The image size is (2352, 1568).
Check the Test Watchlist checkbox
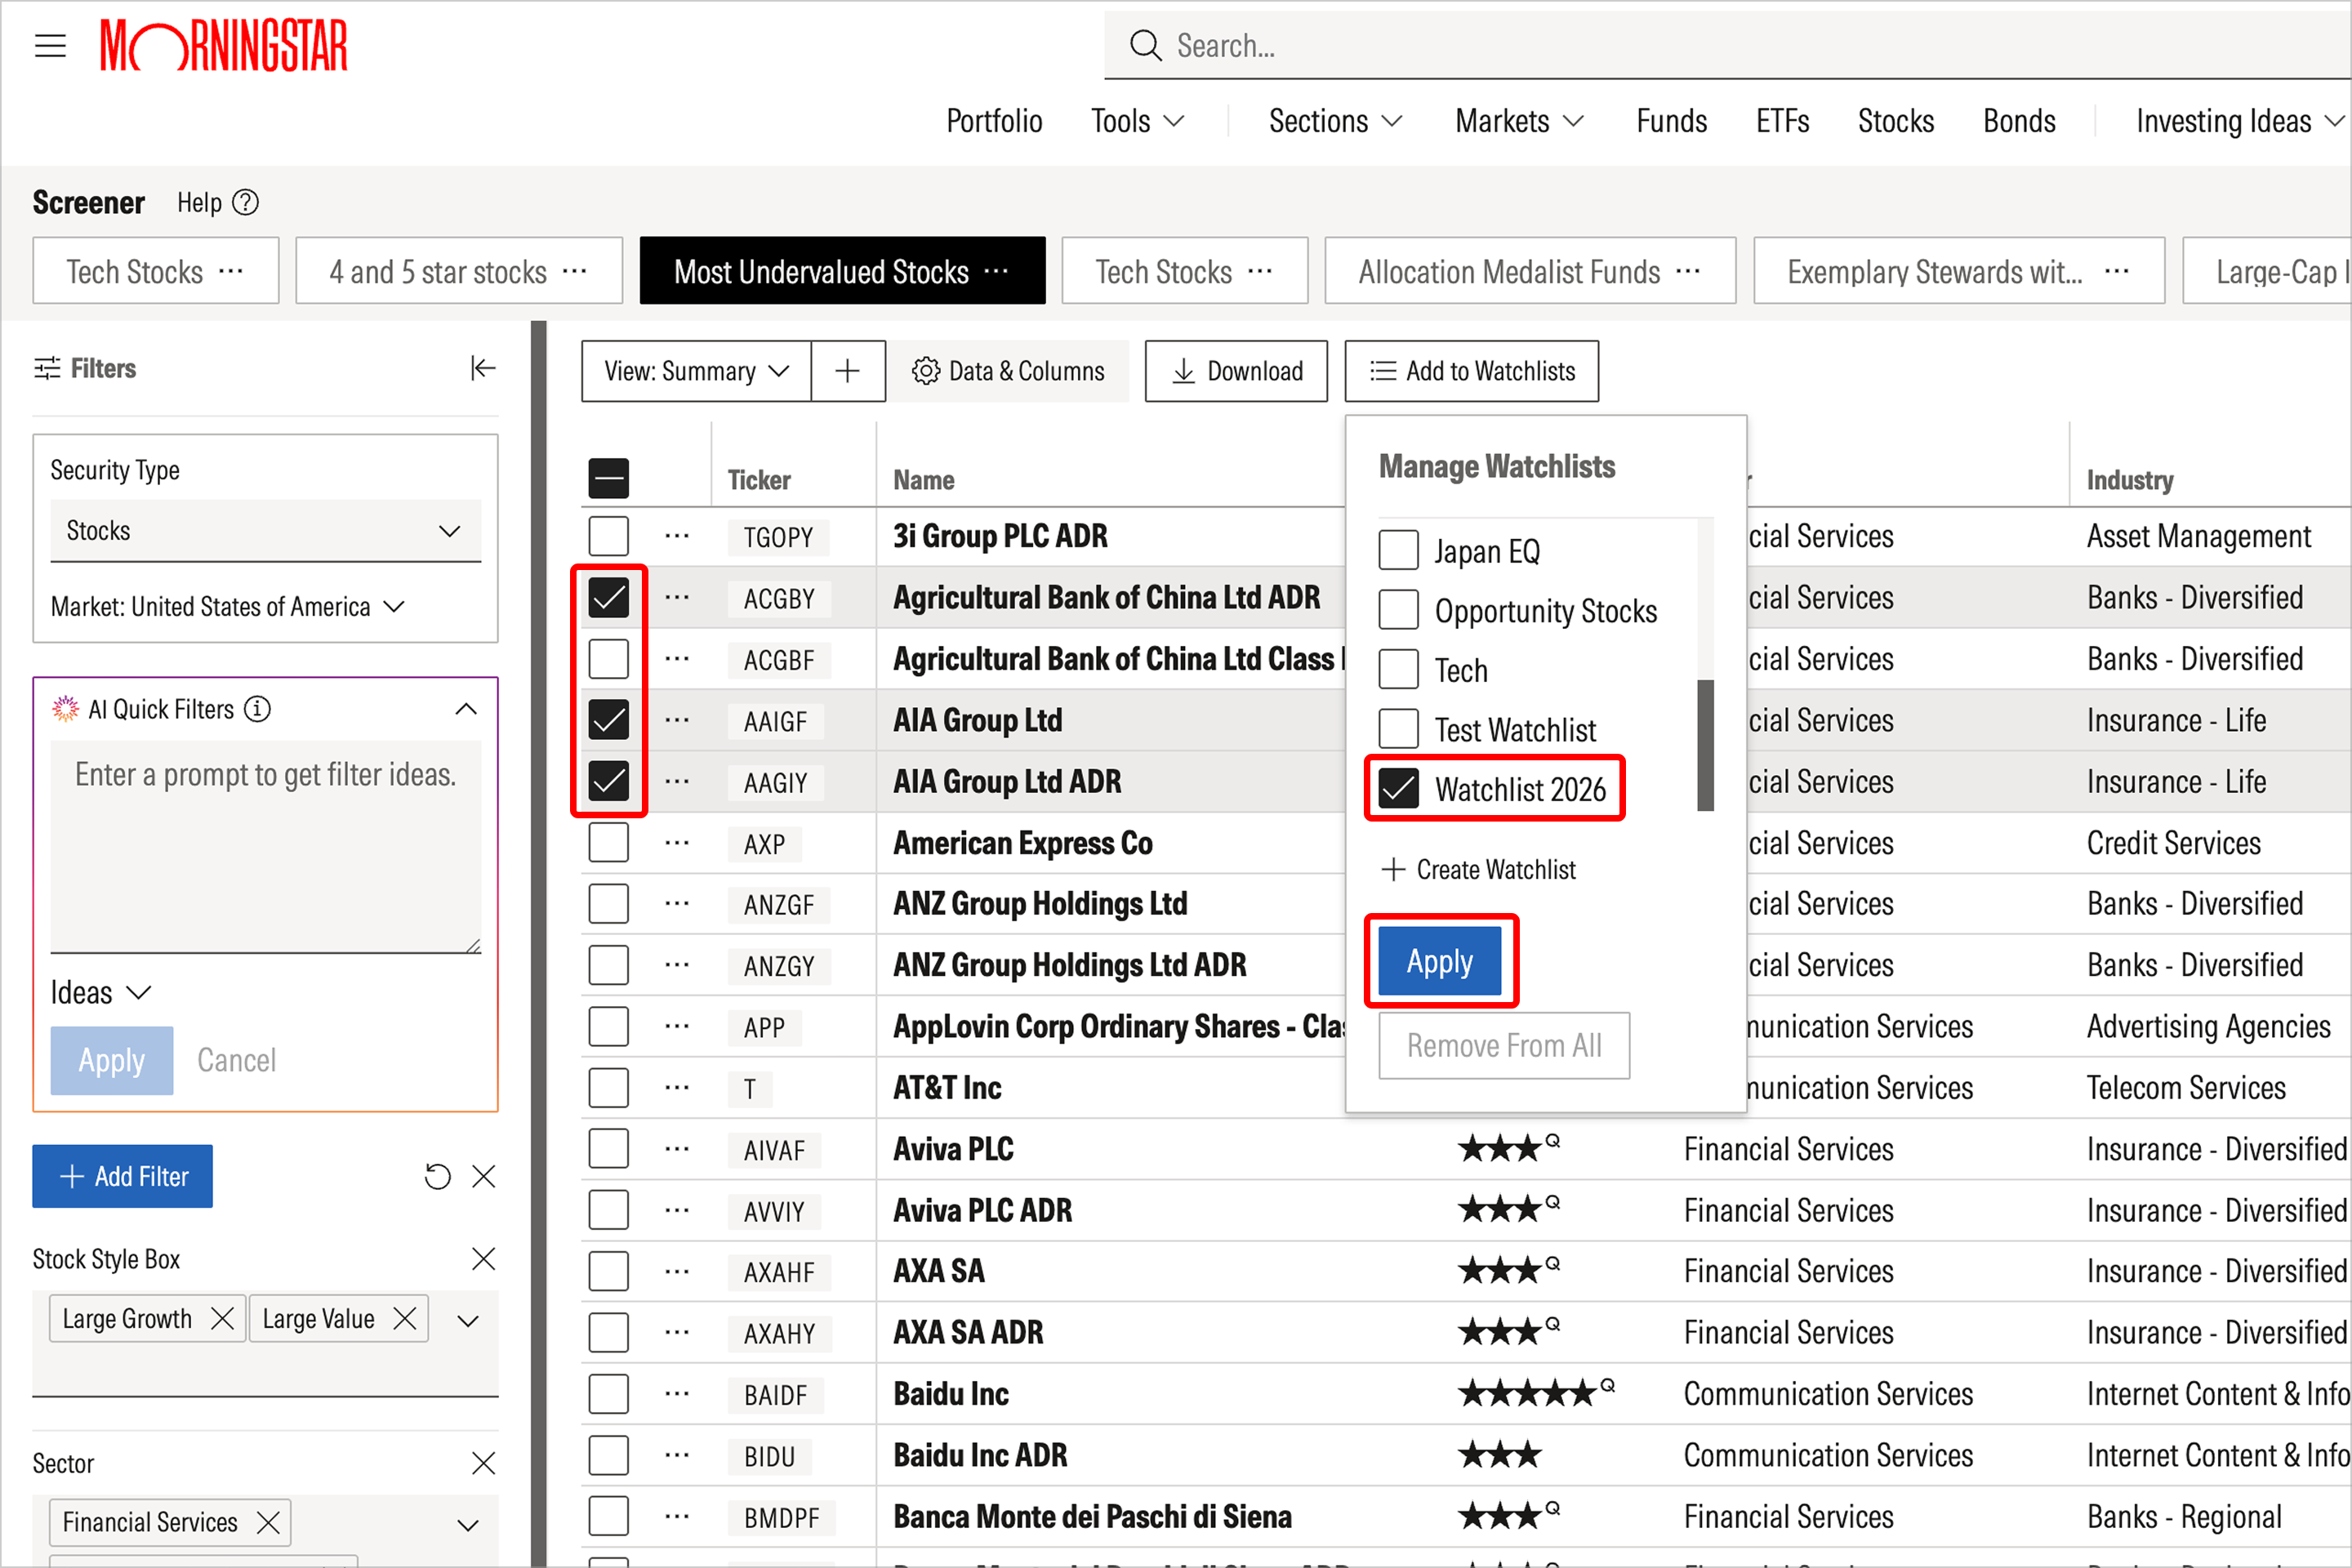[1399, 729]
